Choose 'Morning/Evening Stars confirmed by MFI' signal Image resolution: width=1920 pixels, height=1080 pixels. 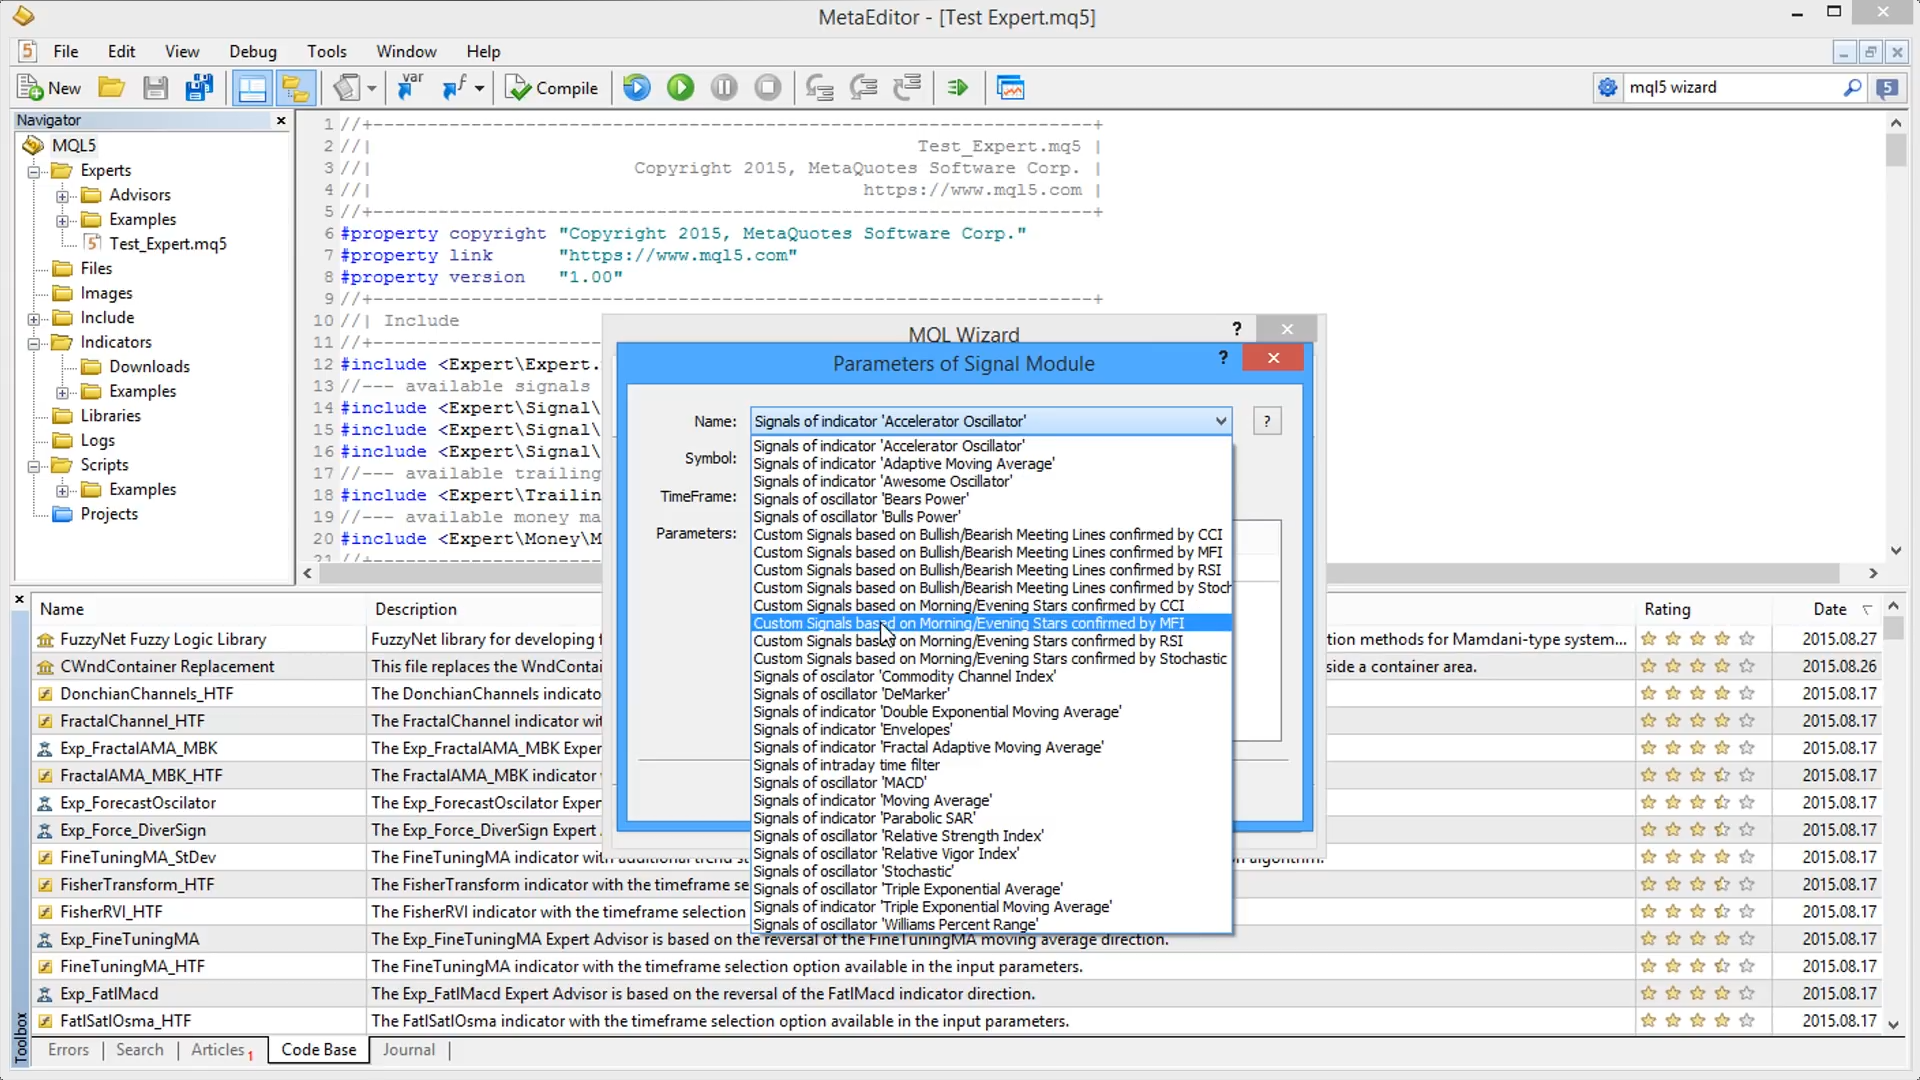(x=991, y=623)
